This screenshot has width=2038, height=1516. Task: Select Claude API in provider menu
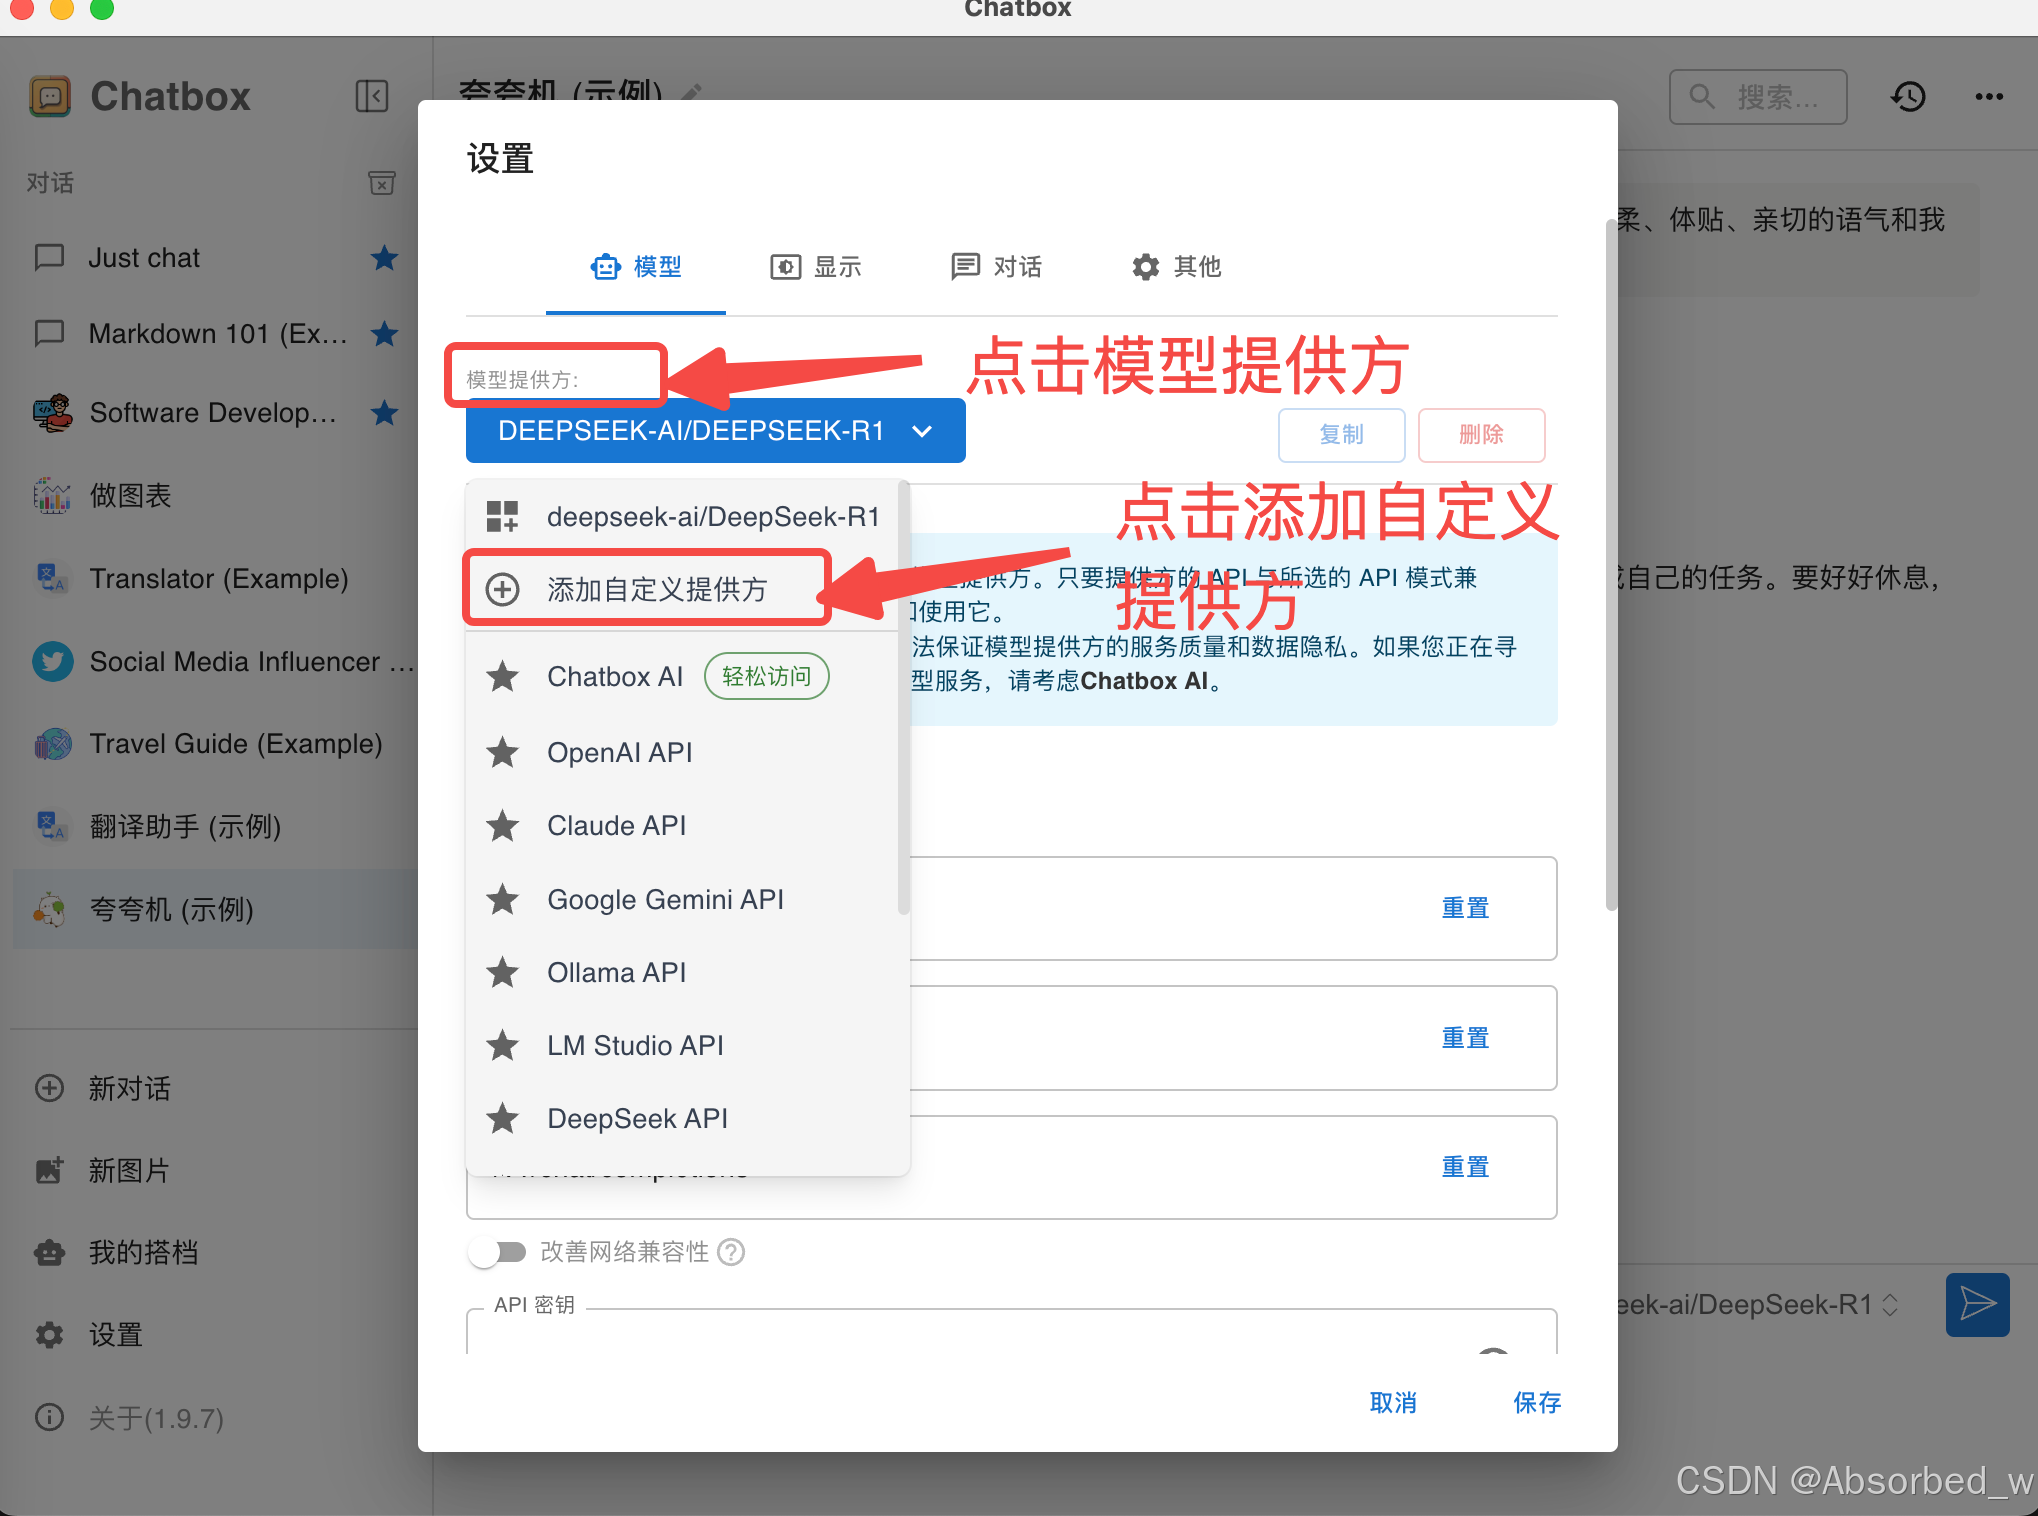(616, 826)
